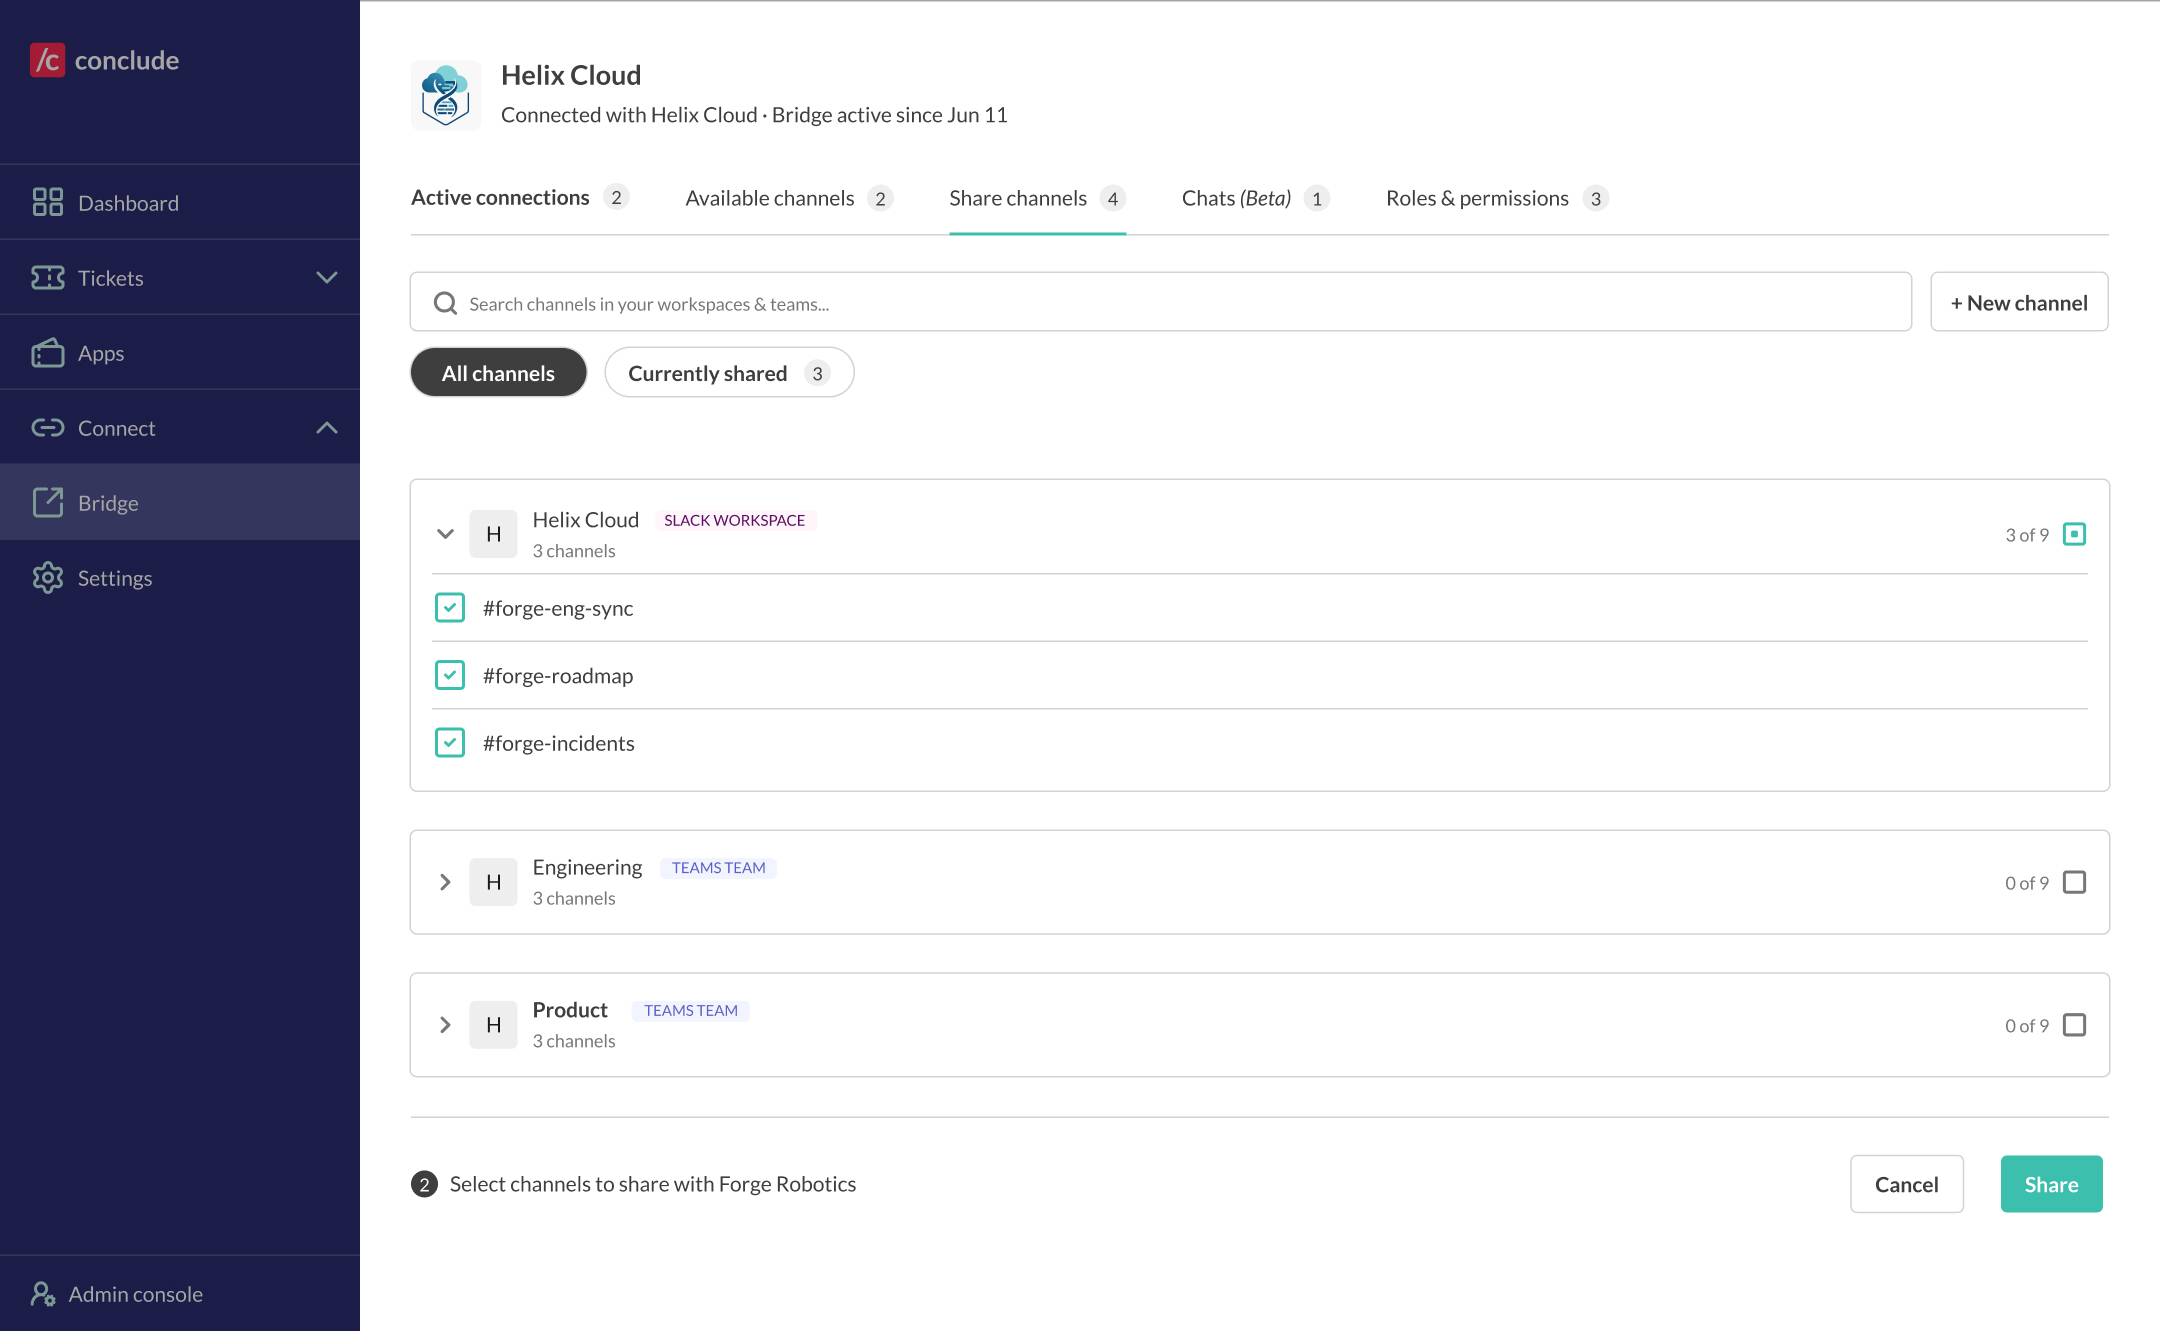The height and width of the screenshot is (1331, 2160).
Task: Collapse the Connect menu chevron
Action: coord(327,428)
